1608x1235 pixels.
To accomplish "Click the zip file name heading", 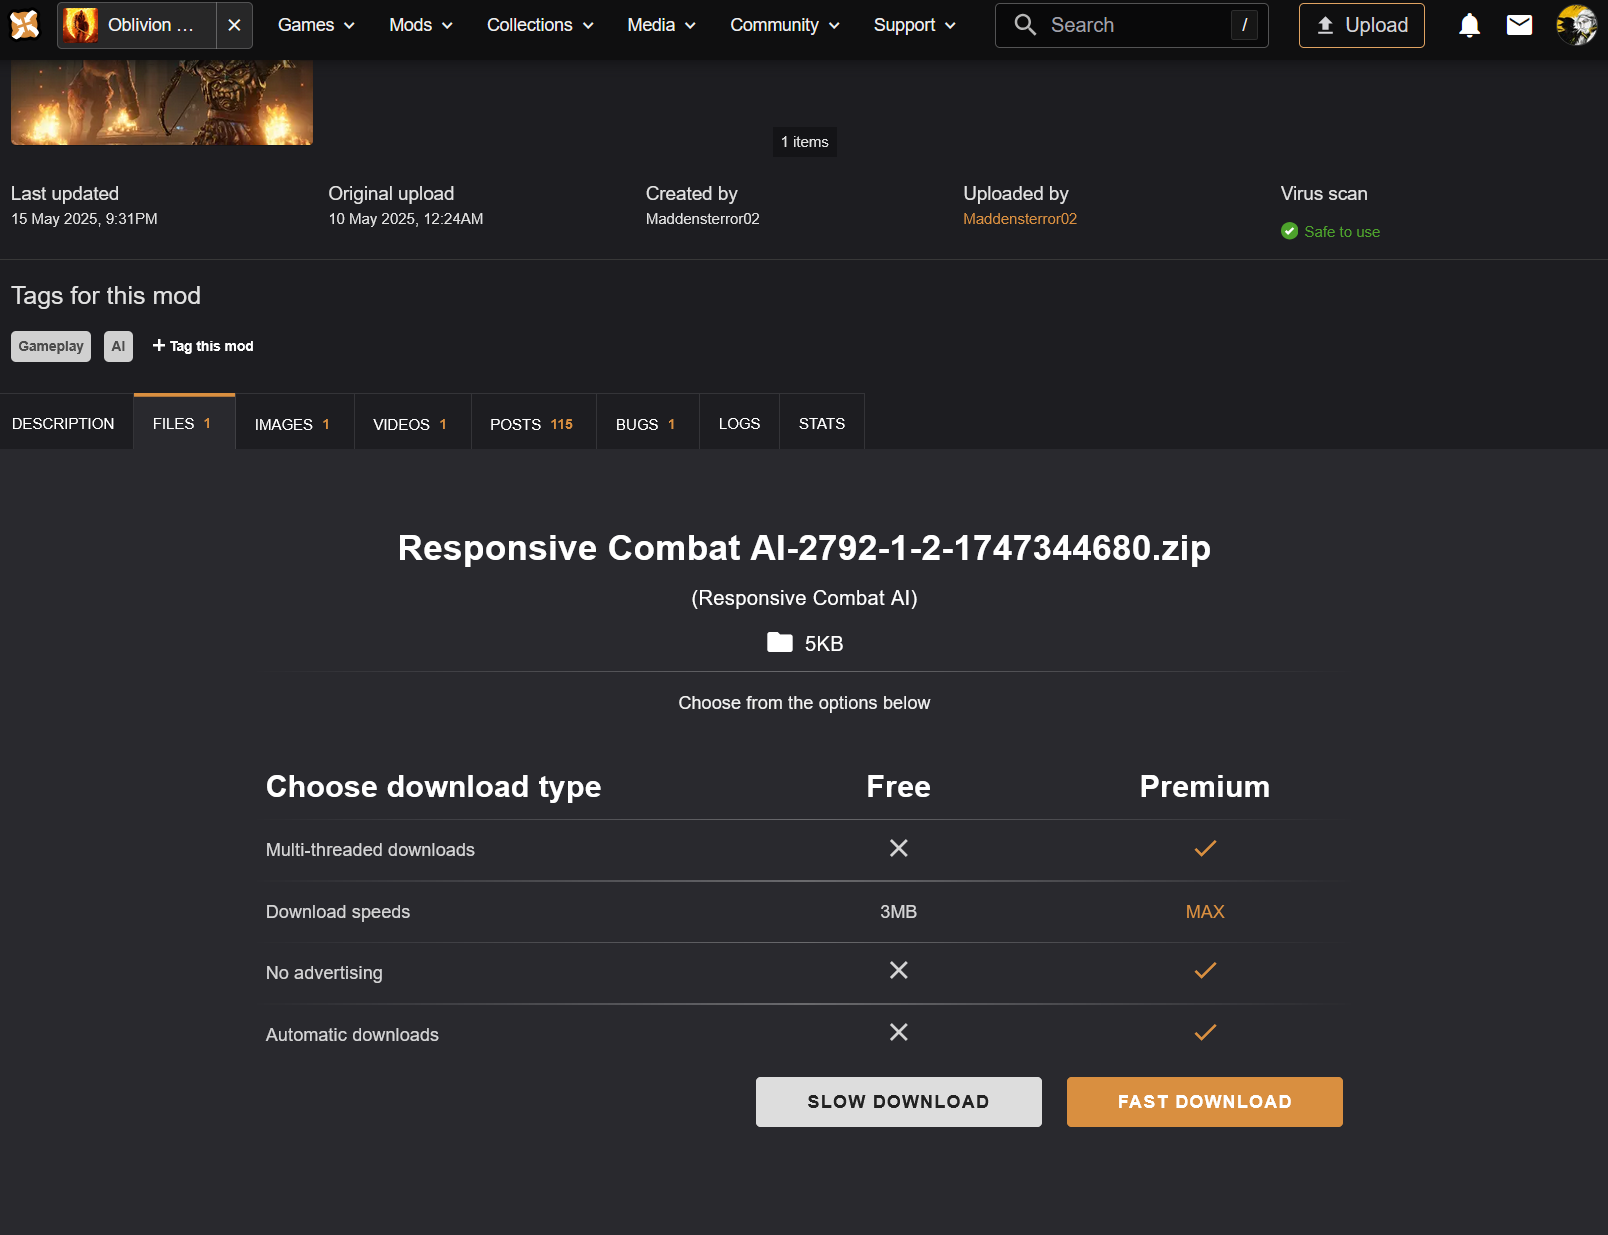I will [804, 548].
